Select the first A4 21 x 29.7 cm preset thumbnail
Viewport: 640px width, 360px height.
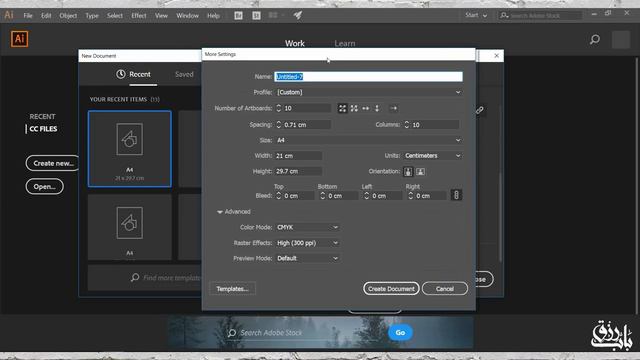129,149
